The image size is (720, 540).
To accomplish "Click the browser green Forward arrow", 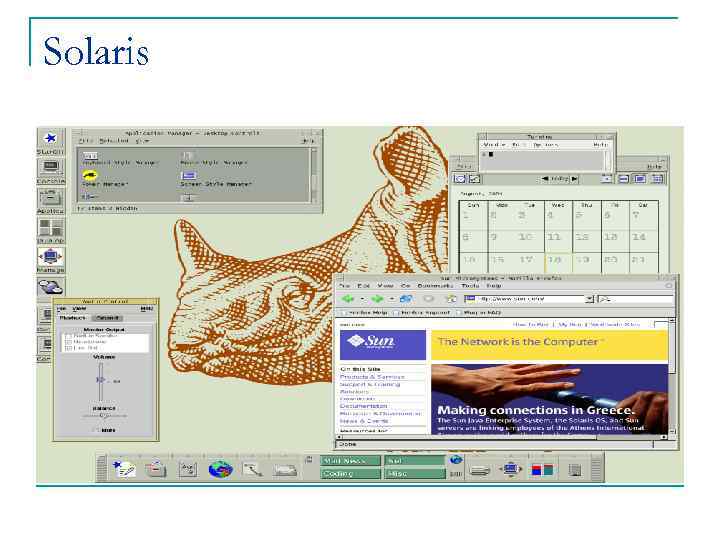I will click(377, 299).
